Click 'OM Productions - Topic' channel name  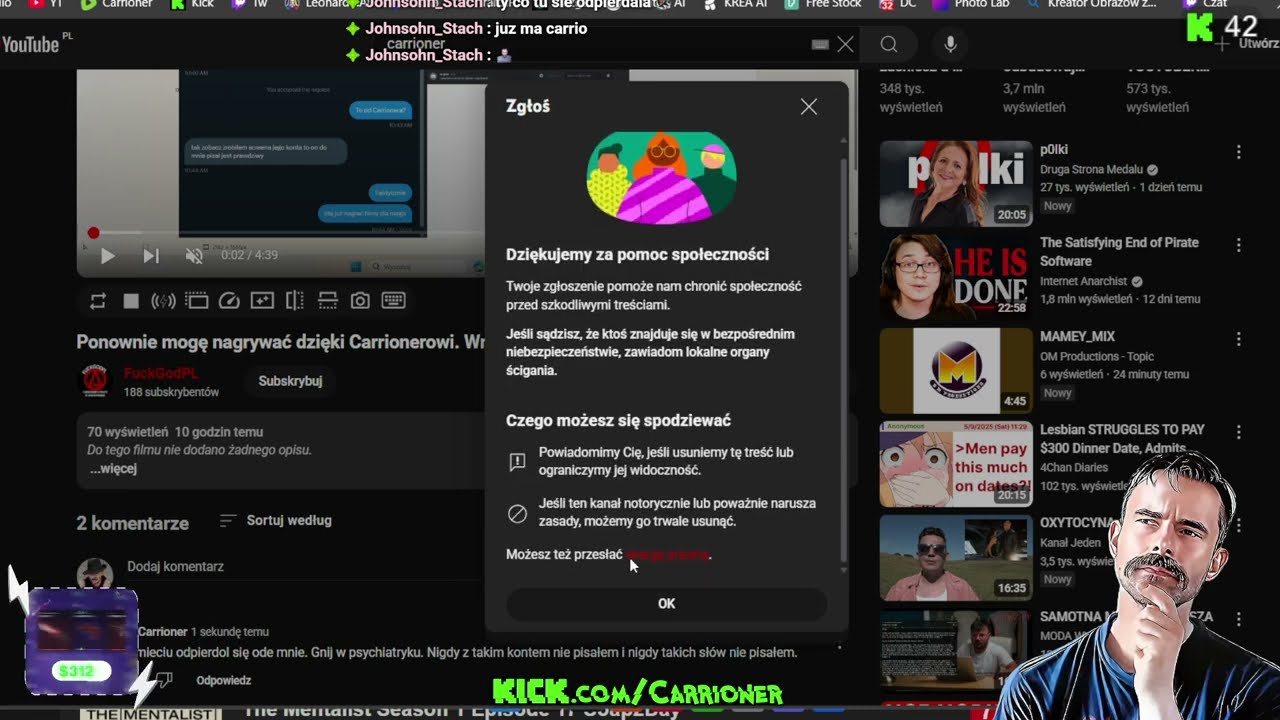(1097, 356)
